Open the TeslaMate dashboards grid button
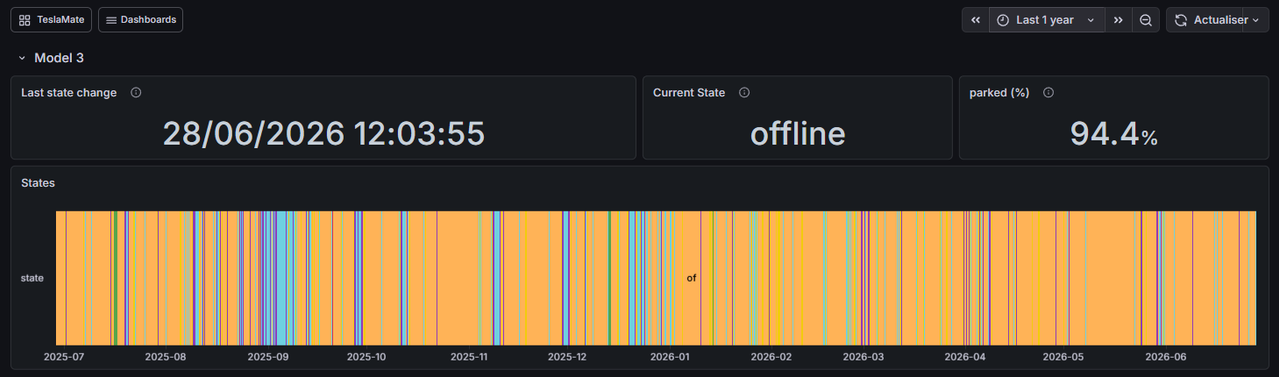1279x377 pixels. [x=51, y=19]
